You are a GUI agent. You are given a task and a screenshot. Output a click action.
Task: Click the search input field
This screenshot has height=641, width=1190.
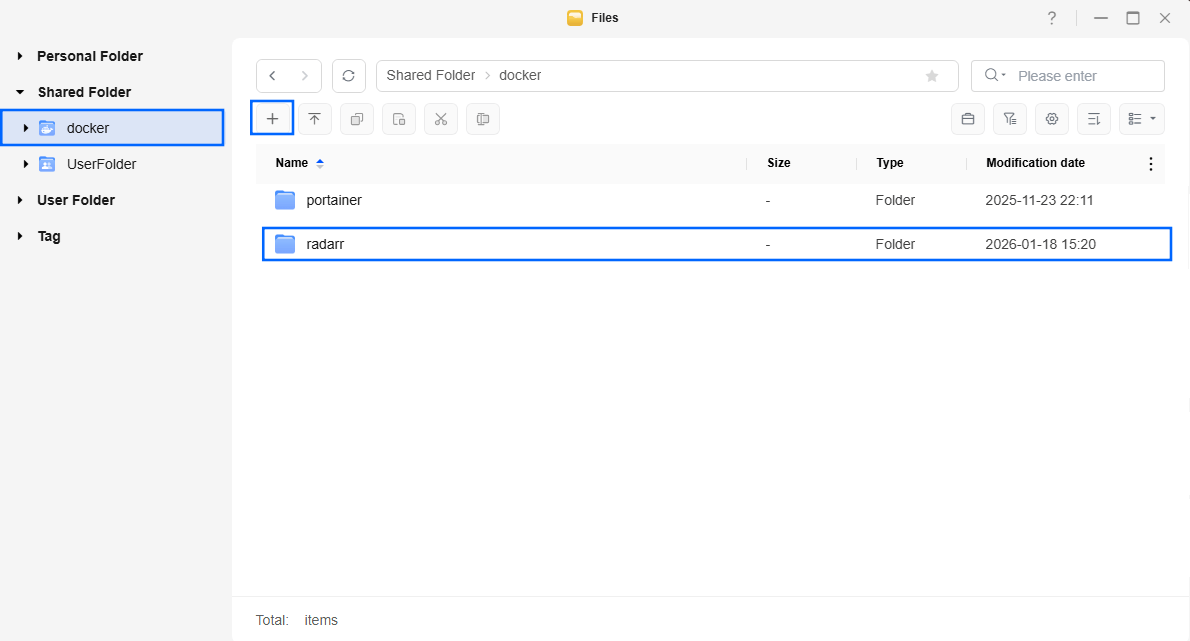point(1085,76)
